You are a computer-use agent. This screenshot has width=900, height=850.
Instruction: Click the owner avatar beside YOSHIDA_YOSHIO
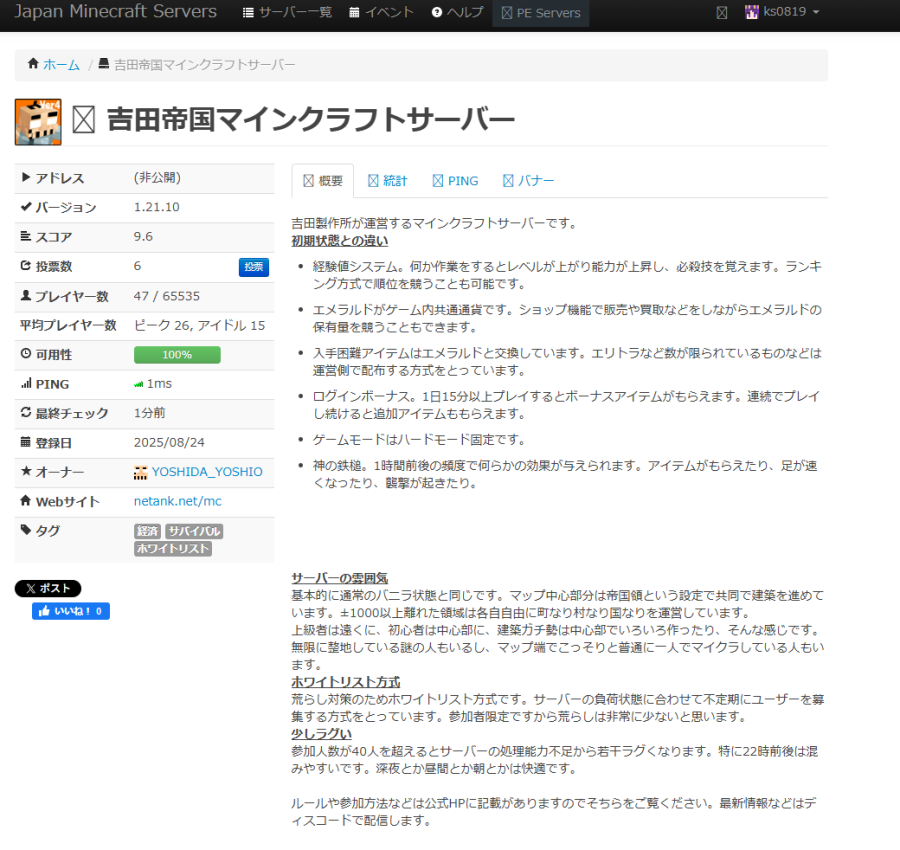point(140,471)
